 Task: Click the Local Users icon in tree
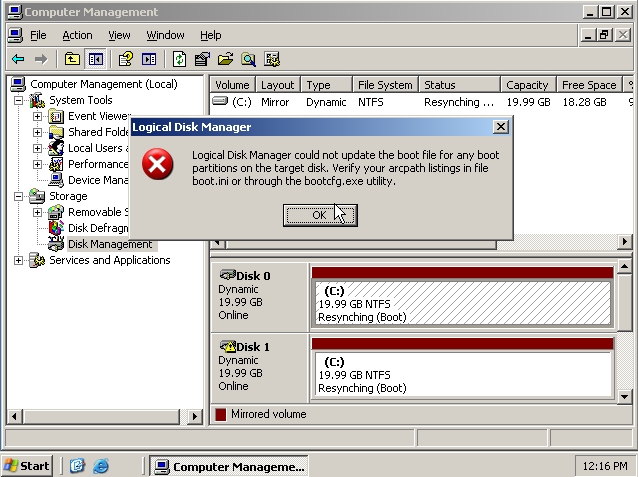[56, 148]
